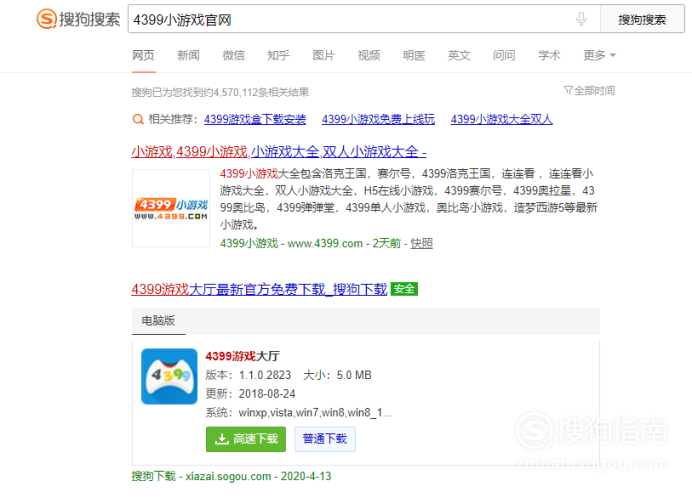Click the first result description snippet
692x498 pixels.
coord(409,199)
